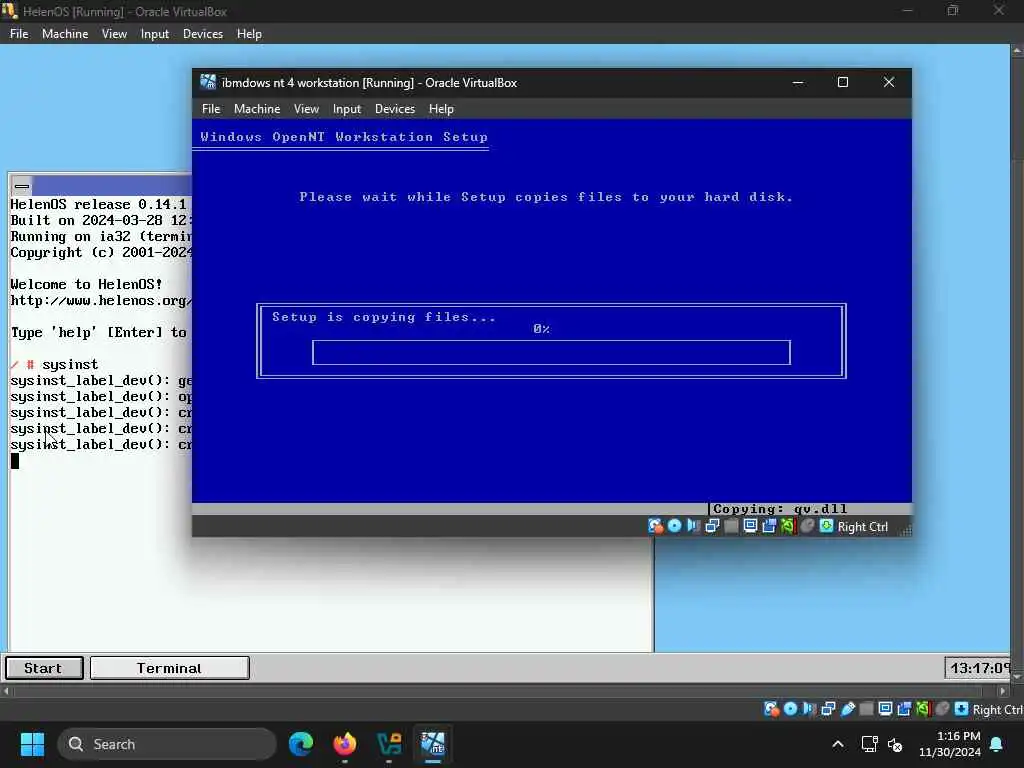1024x768 pixels.
Task: Open Input menu in HelenOS VirtualBox window
Action: 155,34
